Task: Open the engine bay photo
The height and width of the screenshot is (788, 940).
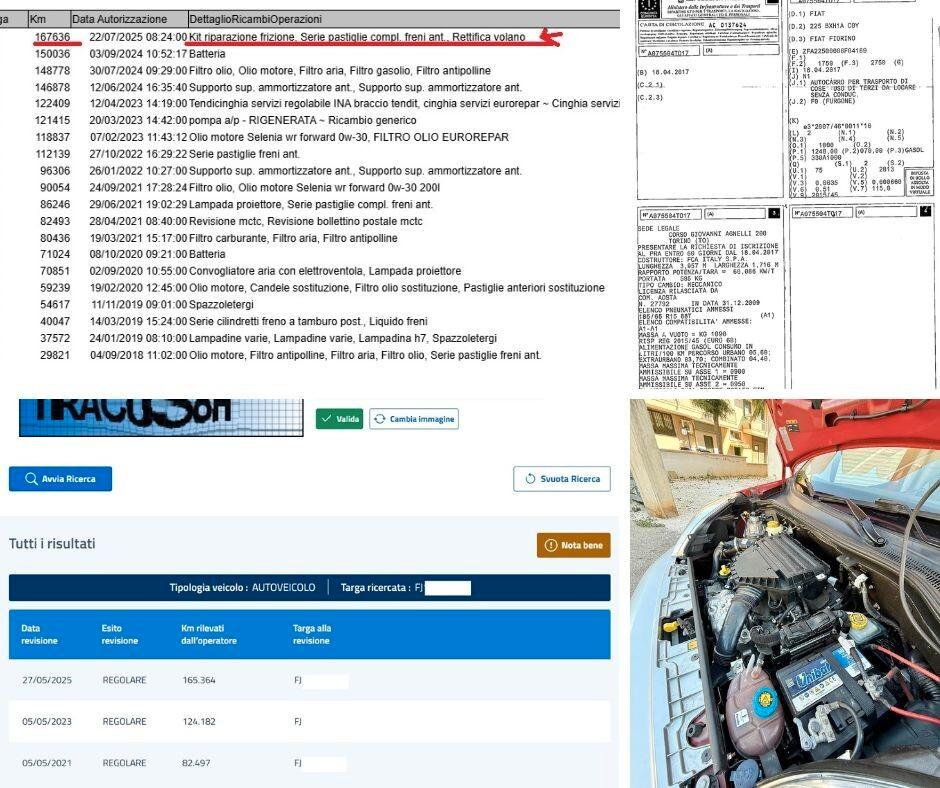Action: point(785,593)
